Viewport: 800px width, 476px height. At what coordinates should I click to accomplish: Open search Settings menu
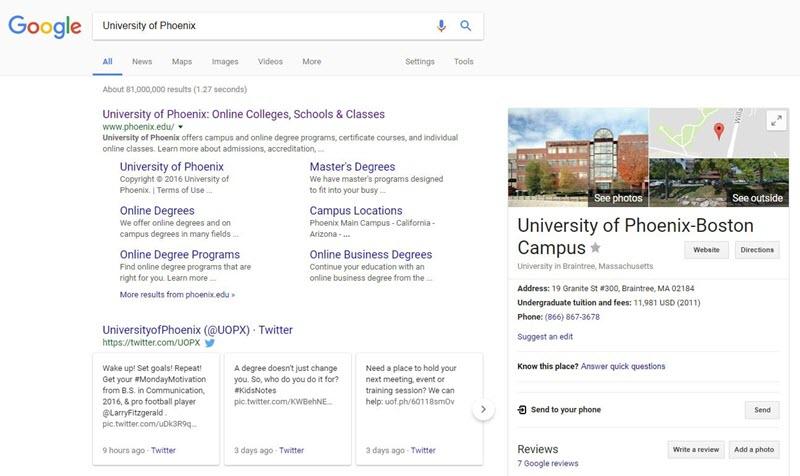(420, 62)
